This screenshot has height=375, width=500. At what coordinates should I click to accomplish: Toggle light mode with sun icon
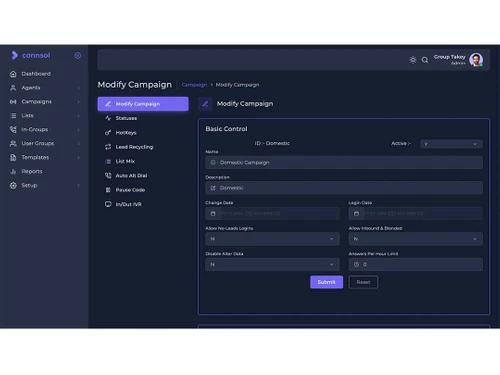(413, 60)
